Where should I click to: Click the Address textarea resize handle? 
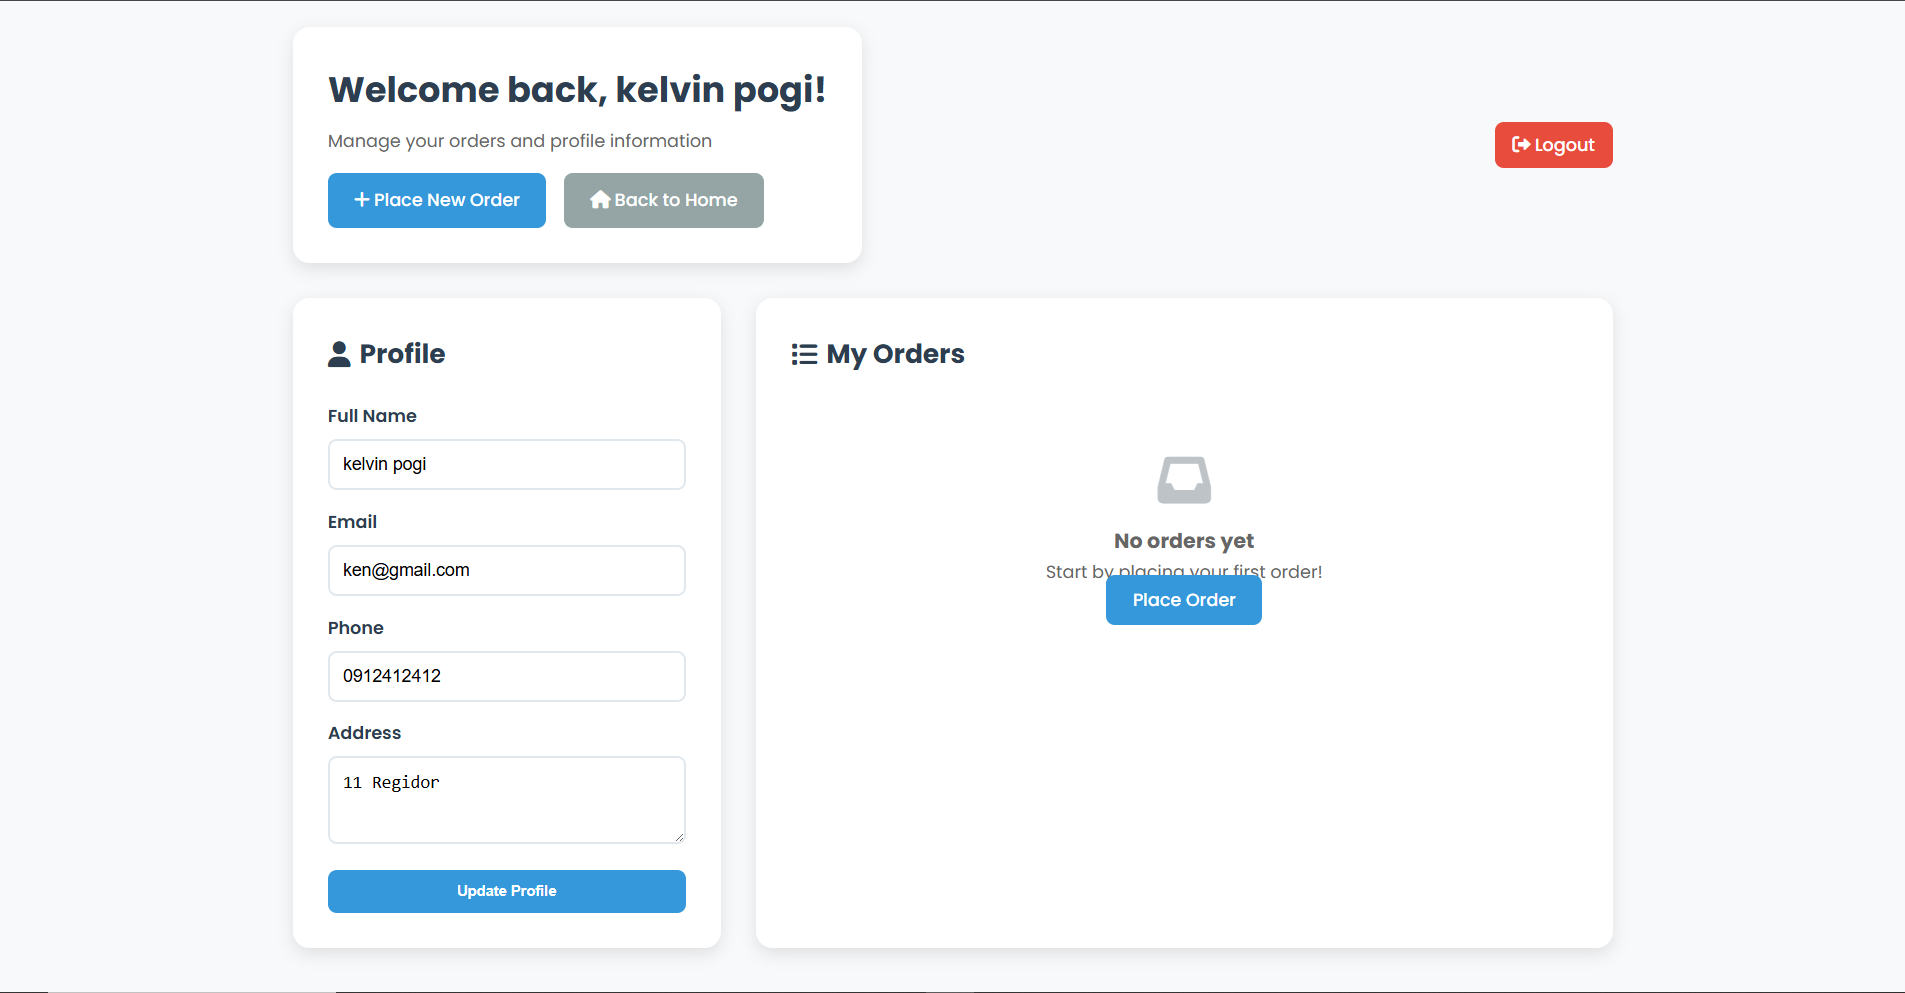(x=679, y=837)
